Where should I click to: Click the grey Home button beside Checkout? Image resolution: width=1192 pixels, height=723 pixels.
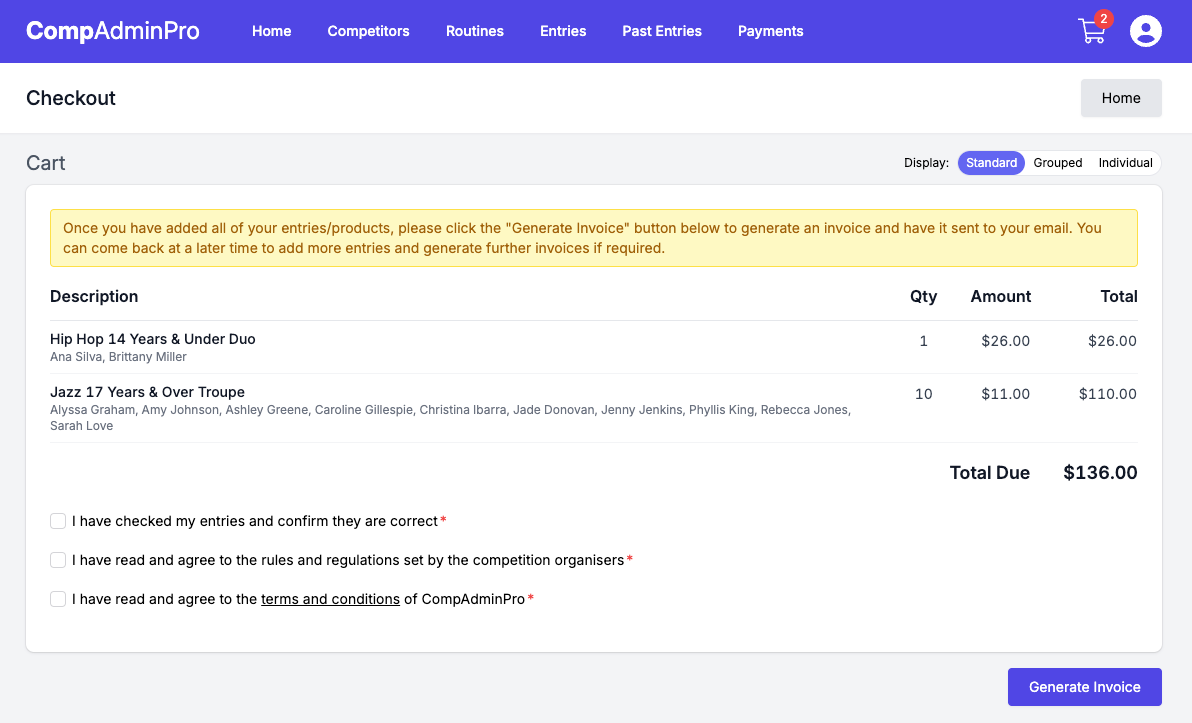(1121, 98)
